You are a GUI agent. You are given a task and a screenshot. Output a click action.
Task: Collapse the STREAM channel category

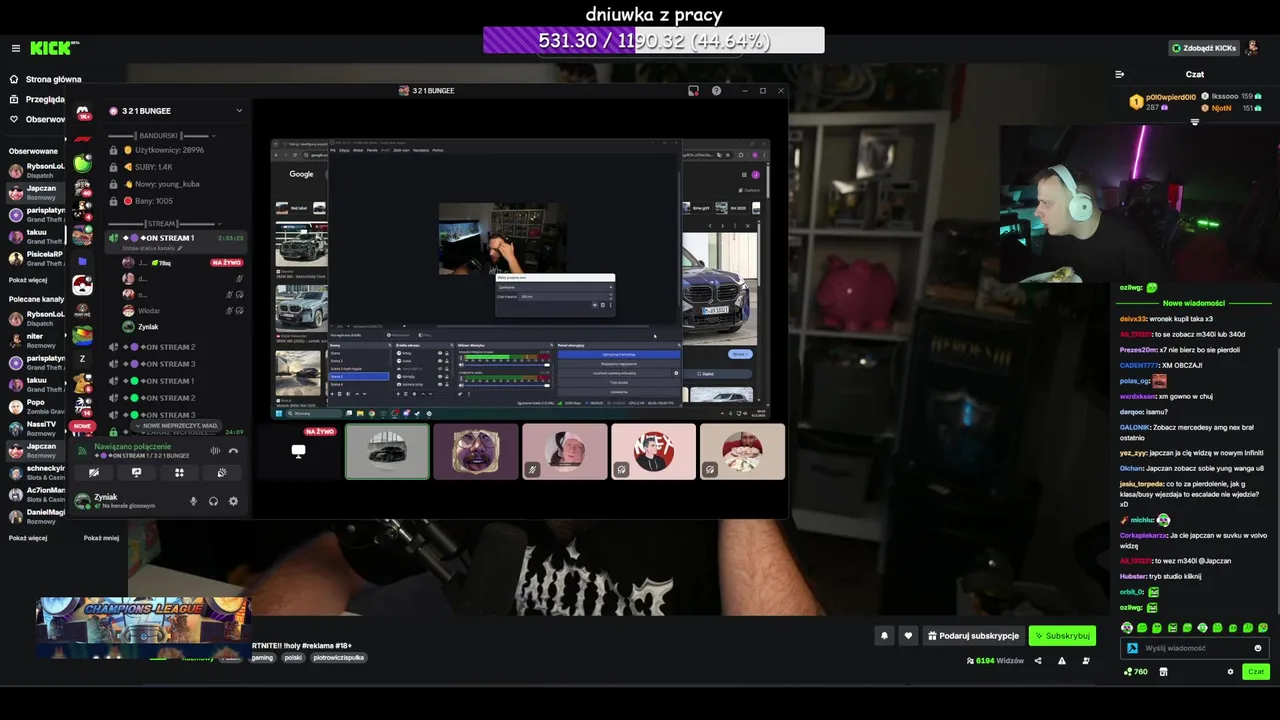coord(161,223)
